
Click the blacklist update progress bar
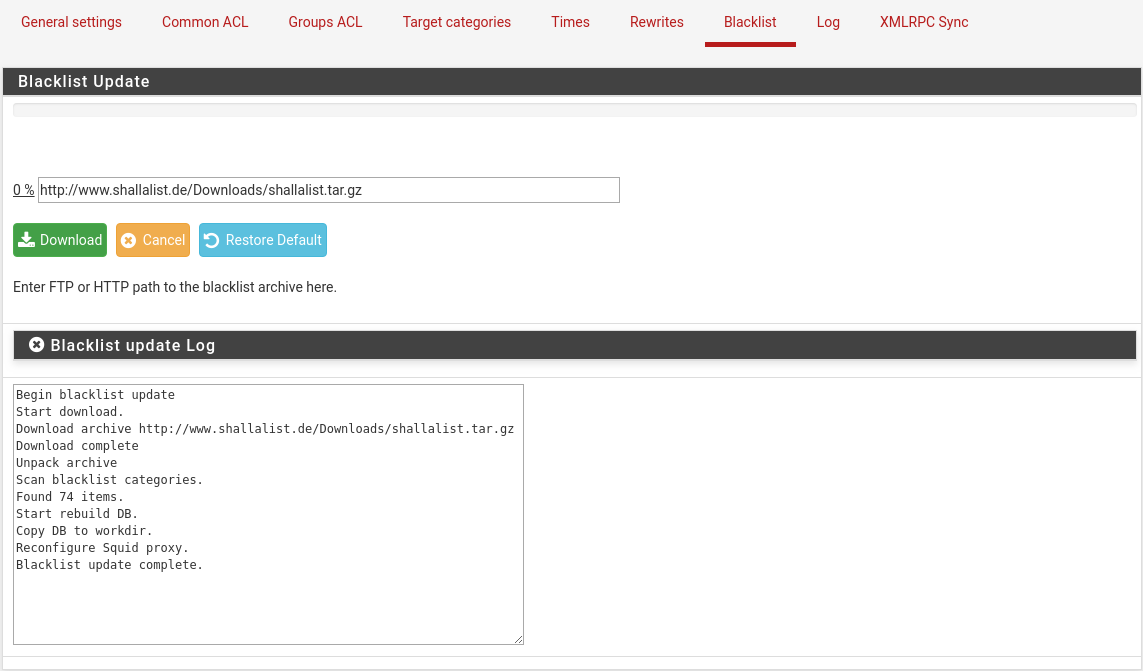pyautogui.click(x=574, y=110)
